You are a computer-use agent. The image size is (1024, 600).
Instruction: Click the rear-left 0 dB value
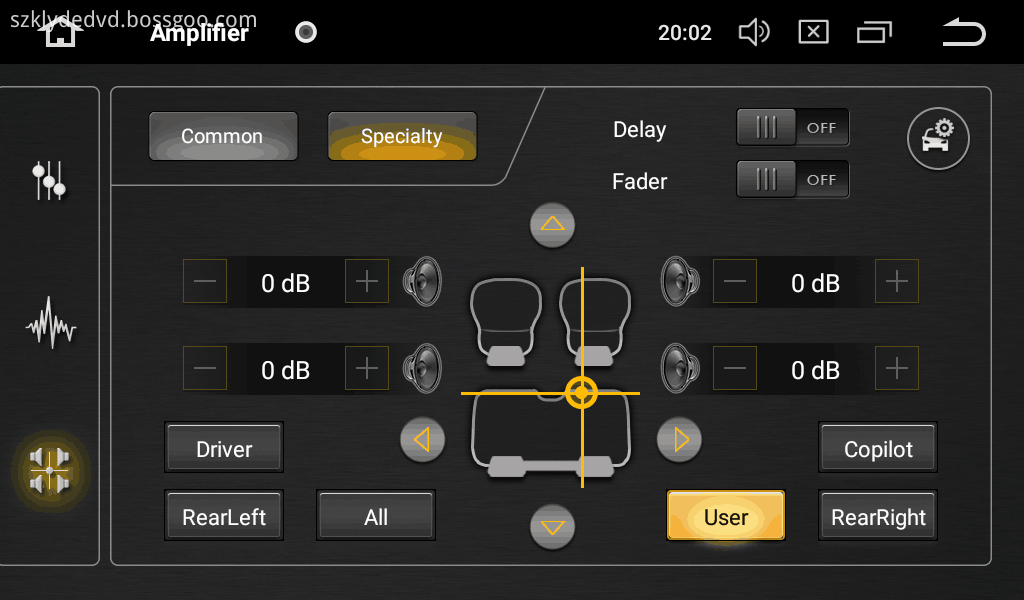[x=285, y=370]
